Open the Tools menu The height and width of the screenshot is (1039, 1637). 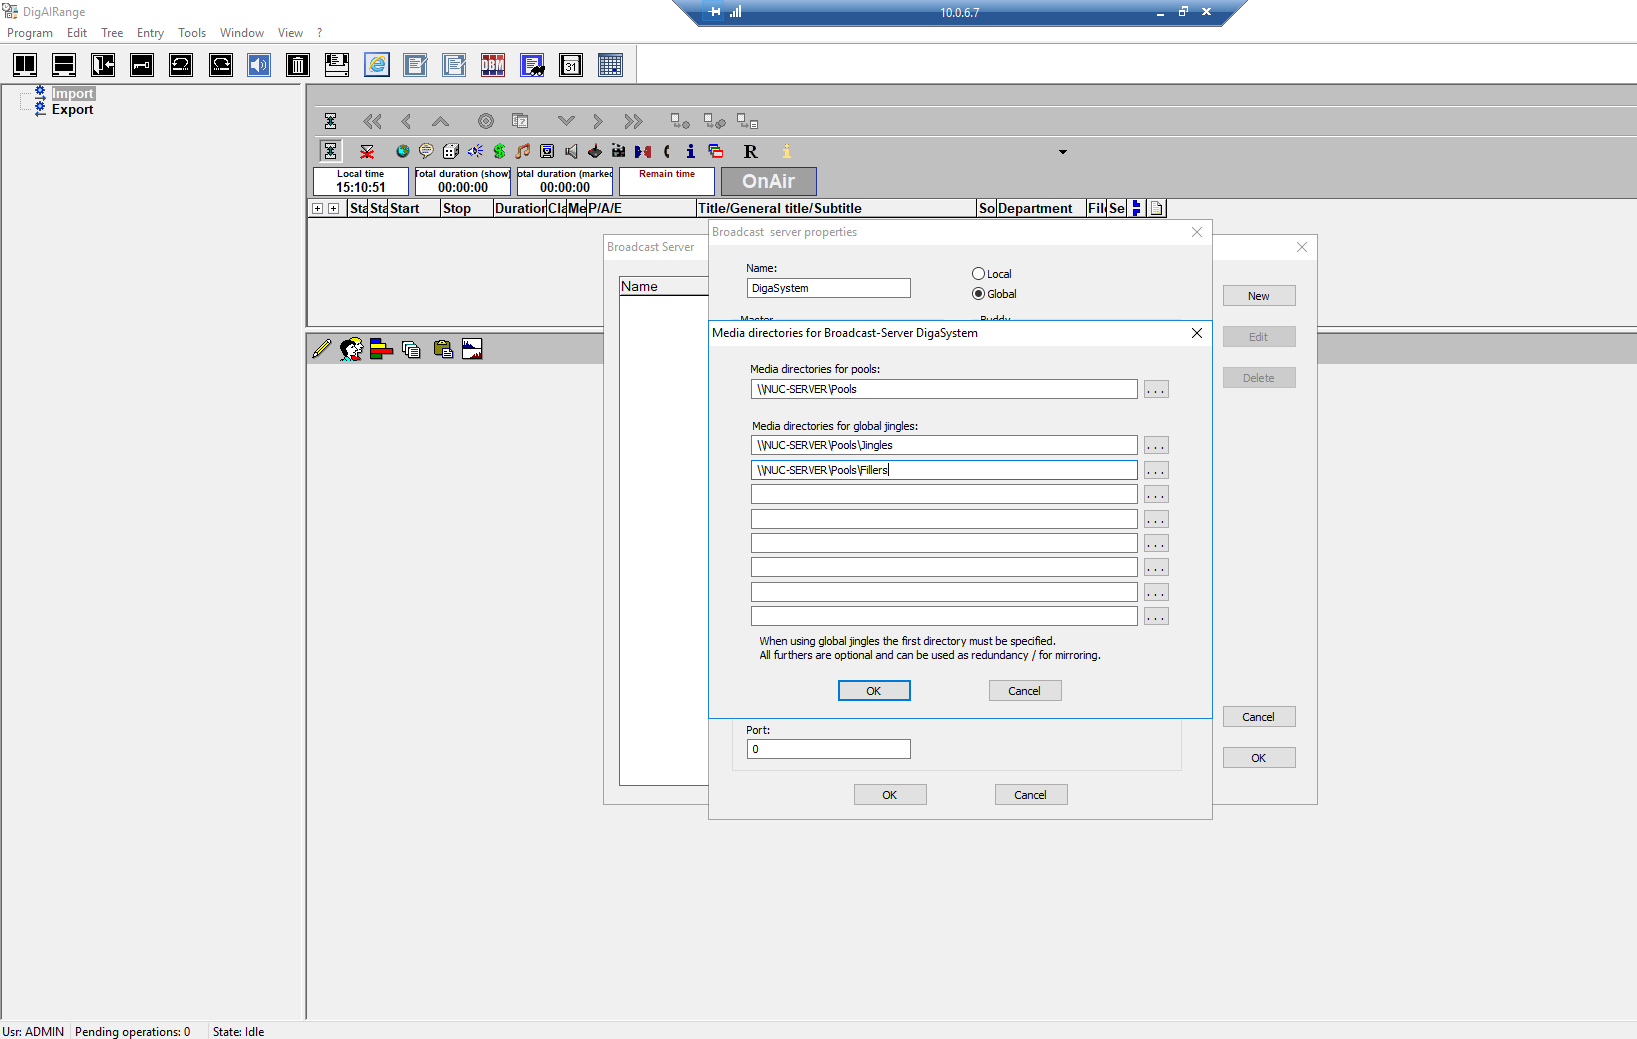click(x=192, y=33)
